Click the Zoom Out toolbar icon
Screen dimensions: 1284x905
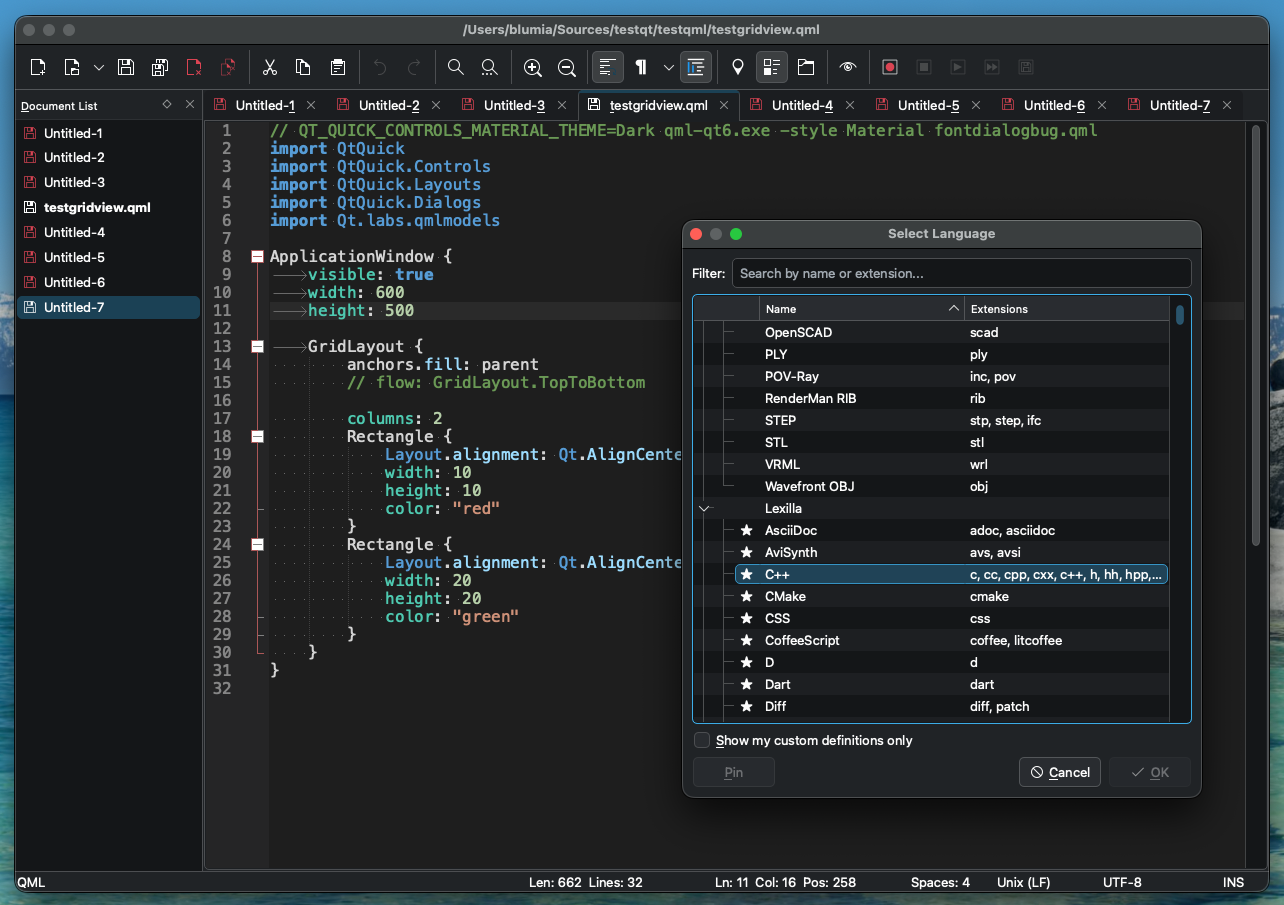click(566, 67)
